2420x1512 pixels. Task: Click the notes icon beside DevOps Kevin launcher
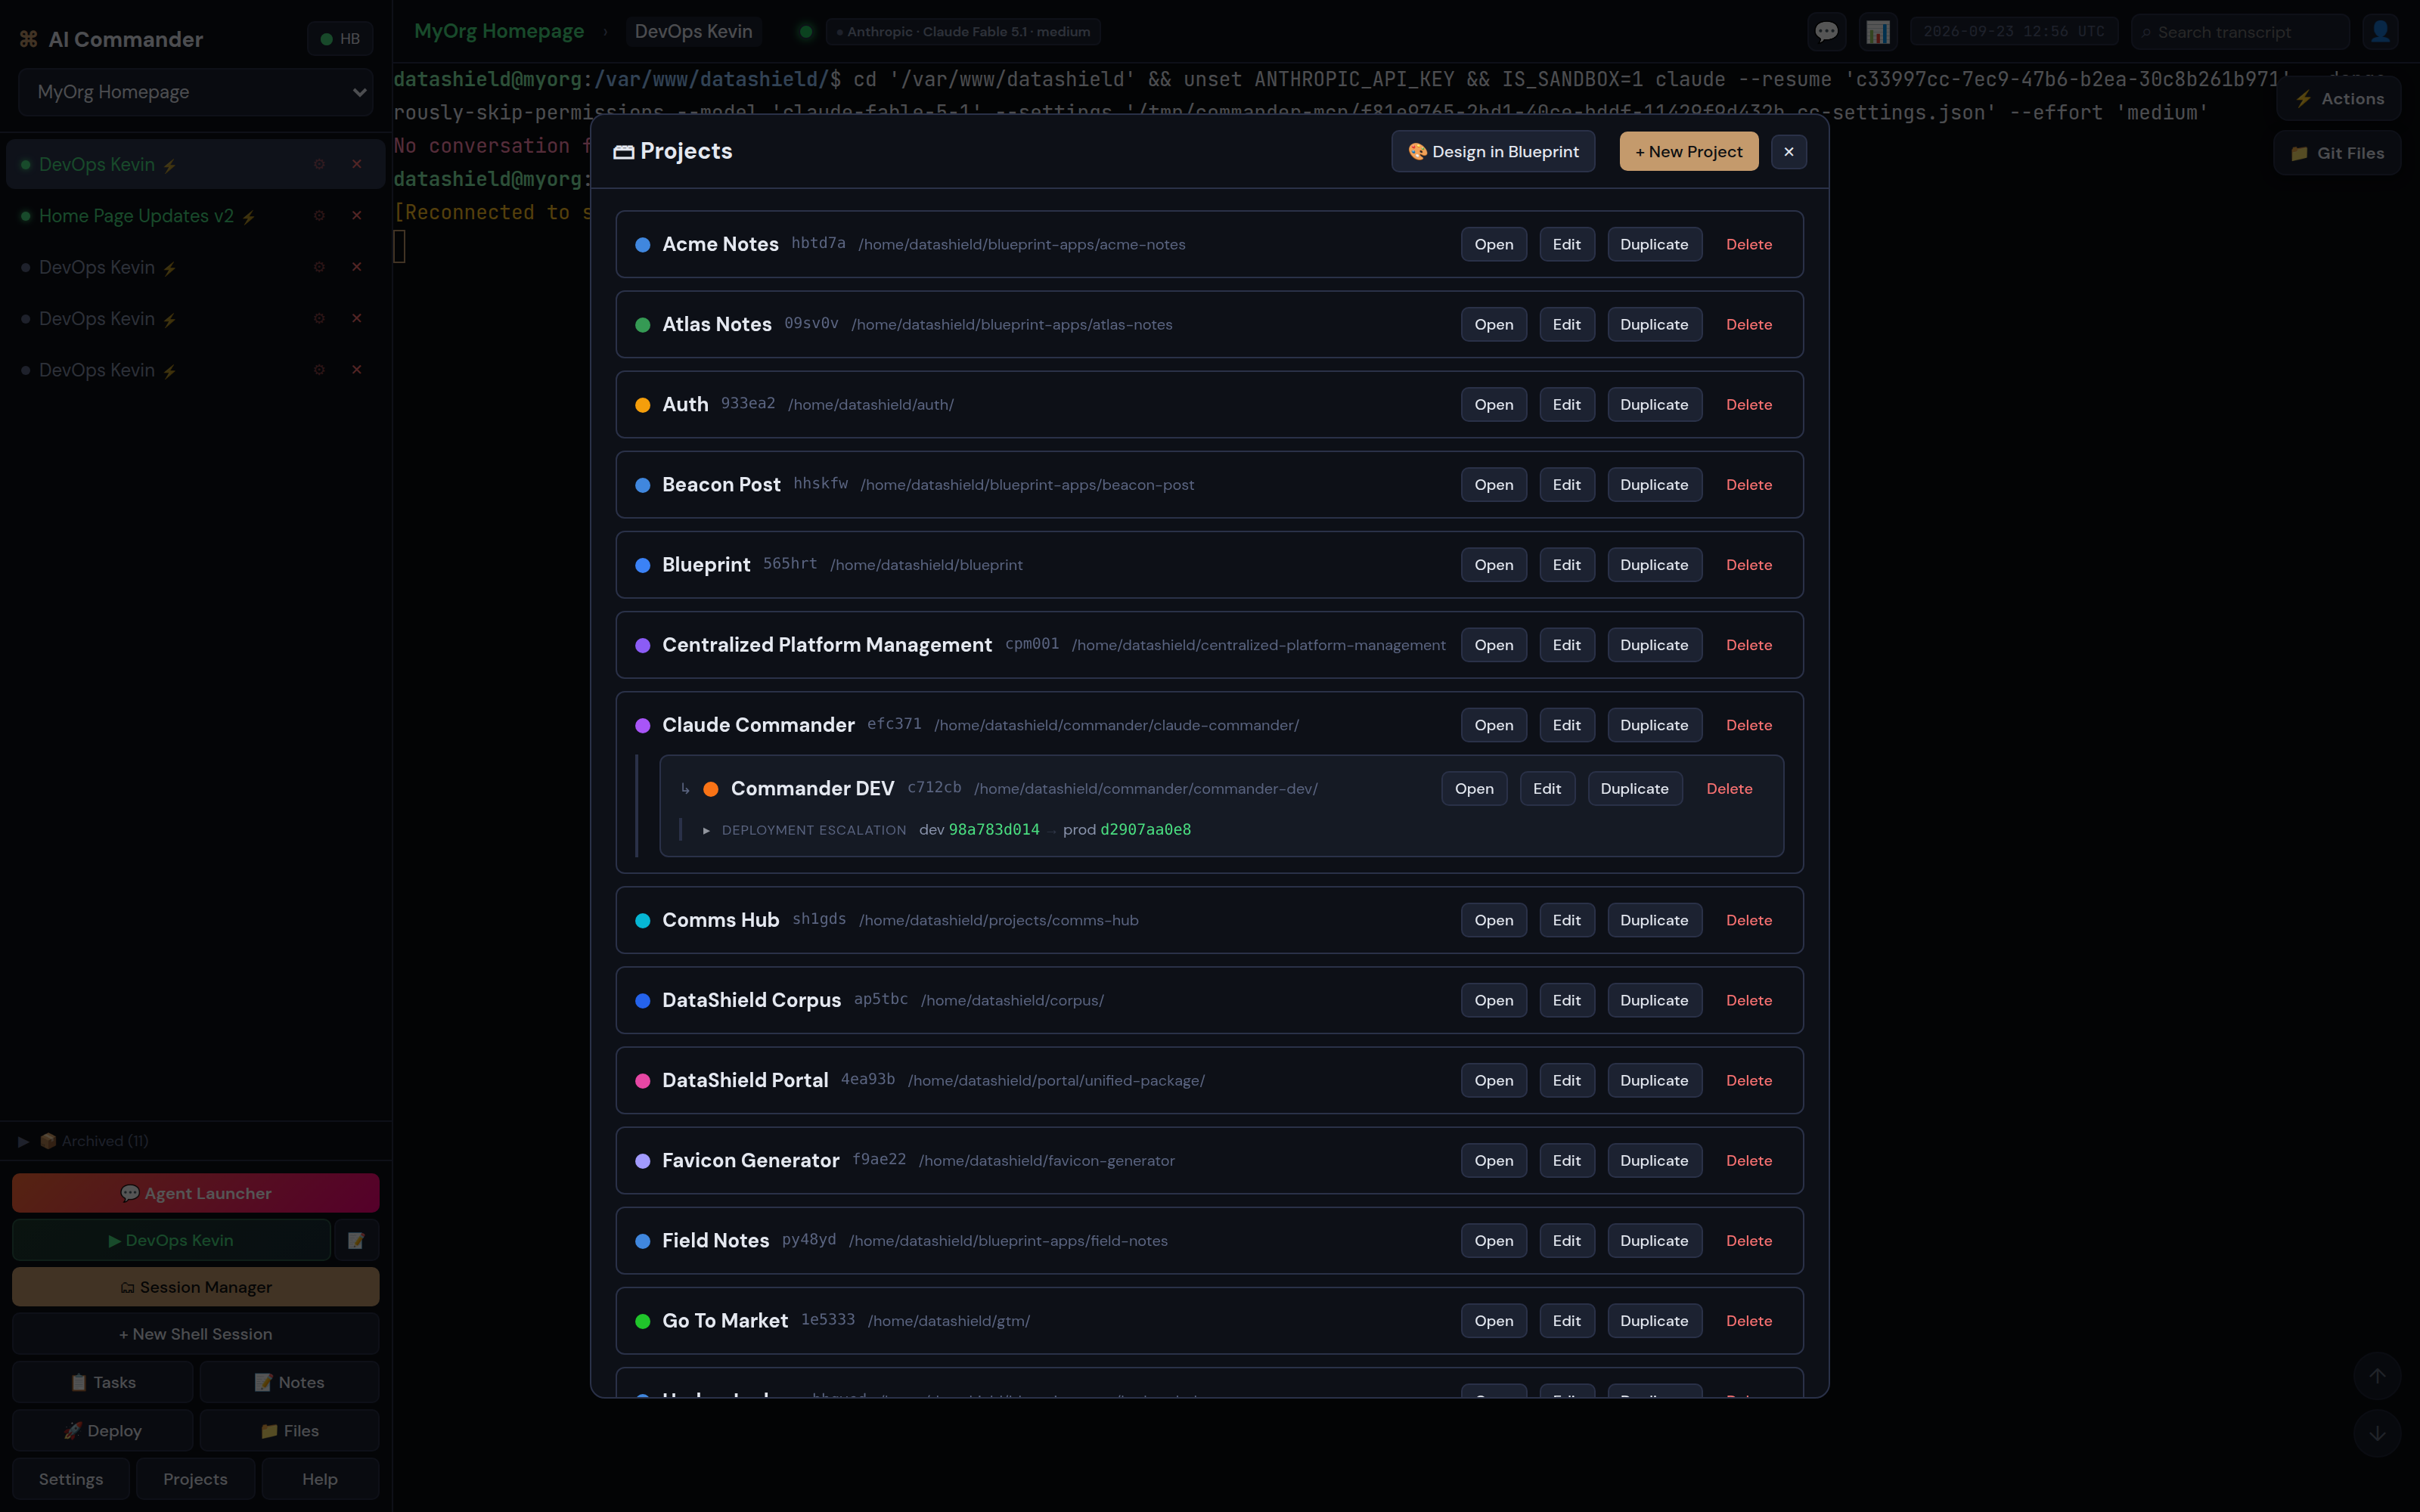pos(356,1241)
